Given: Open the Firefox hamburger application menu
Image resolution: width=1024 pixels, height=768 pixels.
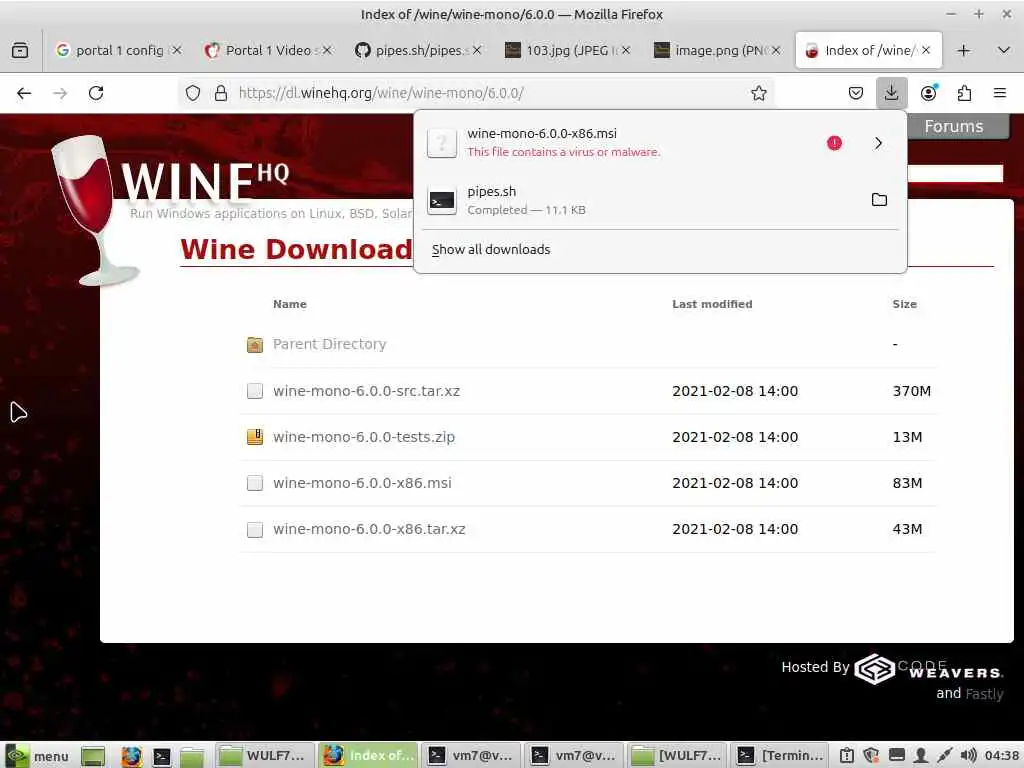Looking at the screenshot, I should (x=1000, y=93).
